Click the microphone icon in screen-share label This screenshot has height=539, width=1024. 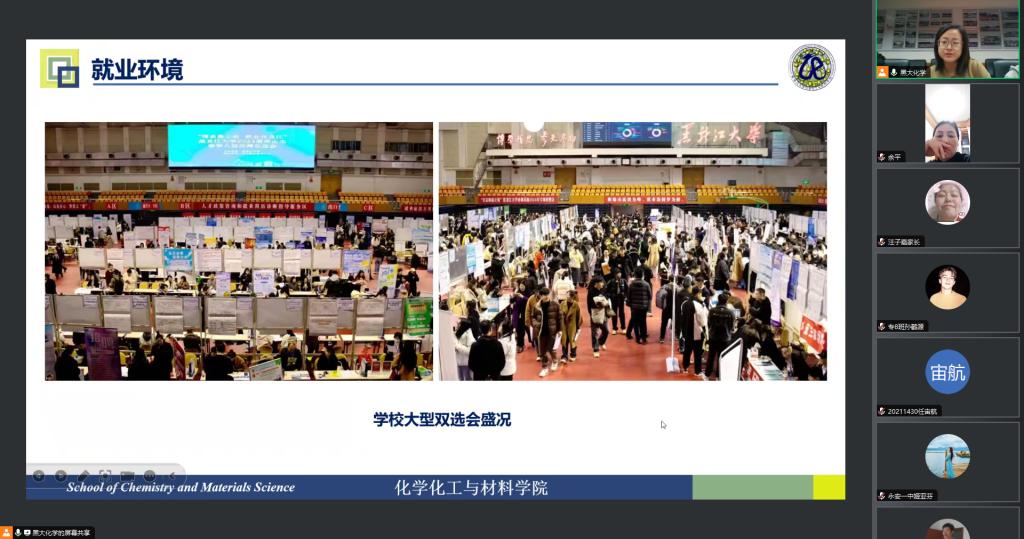pos(18,533)
